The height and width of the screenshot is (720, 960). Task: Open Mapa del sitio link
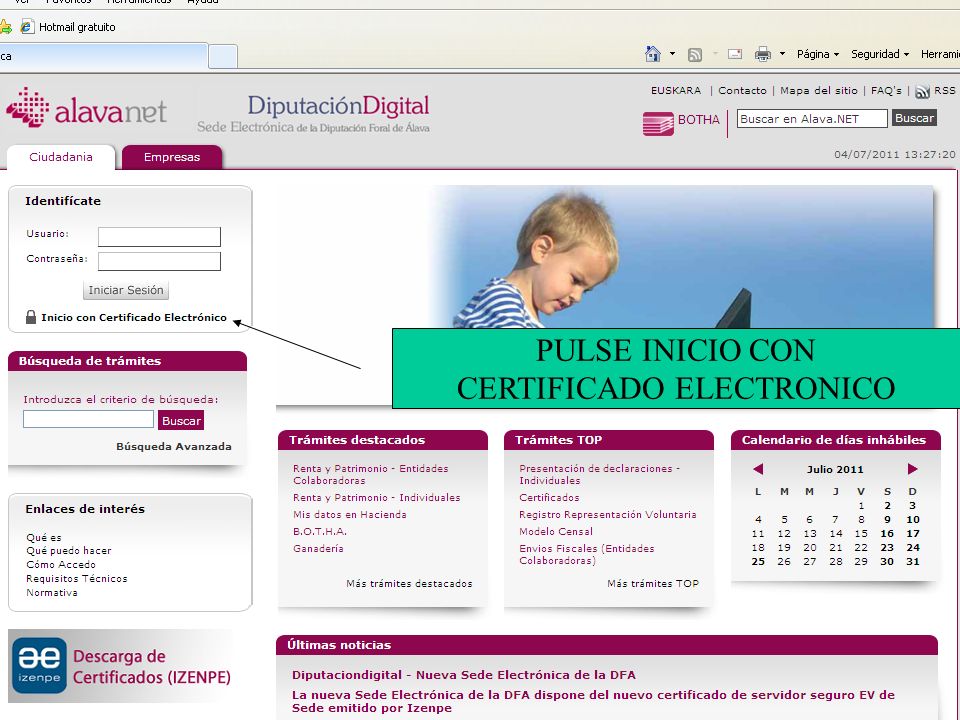pyautogui.click(x=819, y=91)
